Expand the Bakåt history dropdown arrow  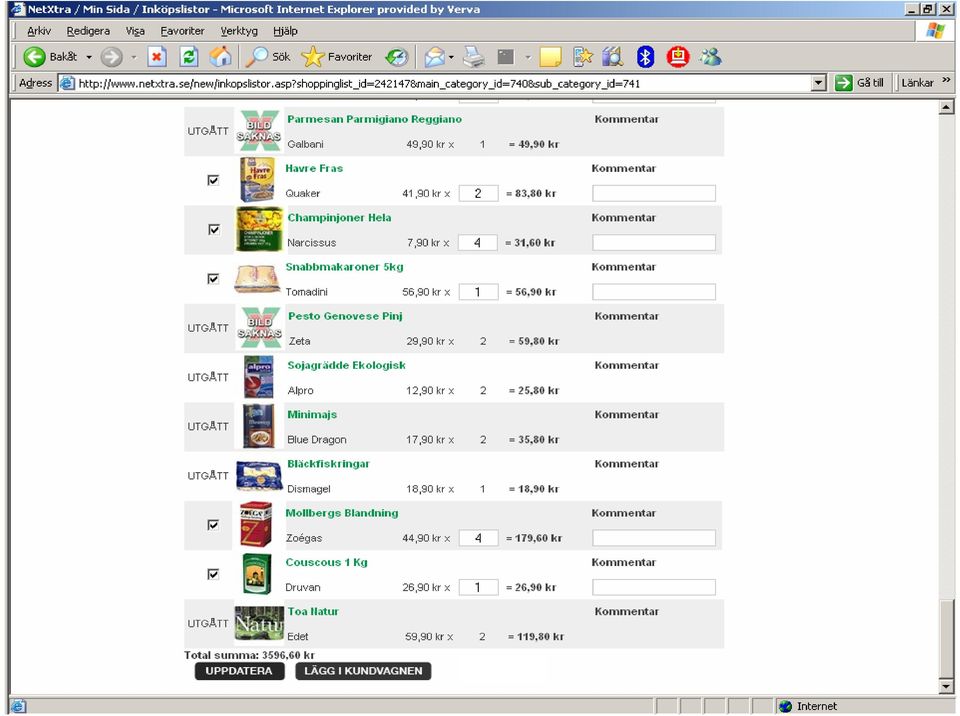pyautogui.click(x=89, y=57)
